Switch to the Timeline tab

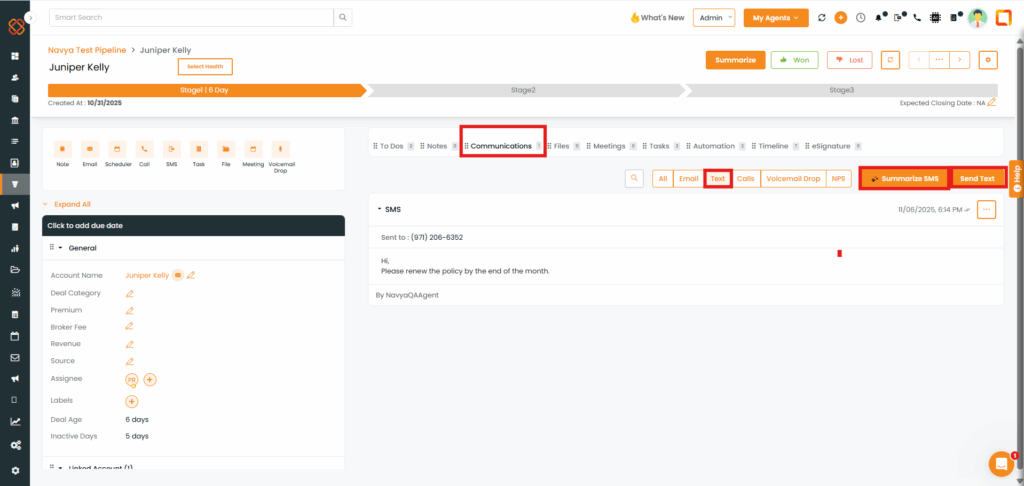pyautogui.click(x=772, y=146)
